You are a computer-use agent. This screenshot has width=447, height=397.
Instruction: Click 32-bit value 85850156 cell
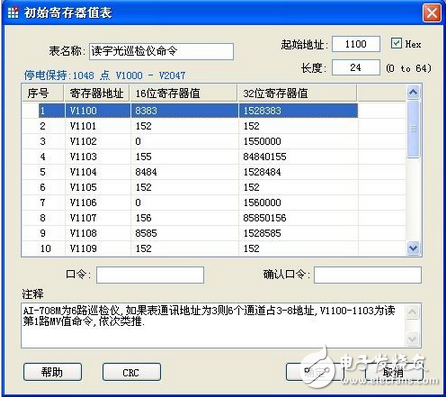point(298,218)
